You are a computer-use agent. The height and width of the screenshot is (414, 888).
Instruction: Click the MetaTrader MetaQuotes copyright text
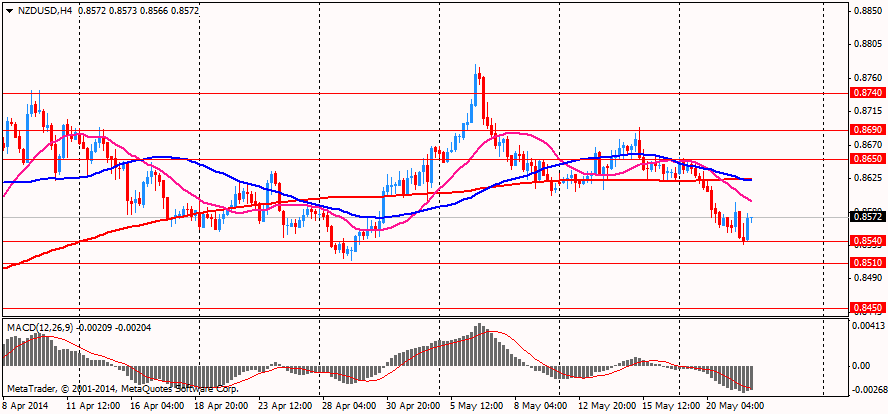click(x=123, y=390)
